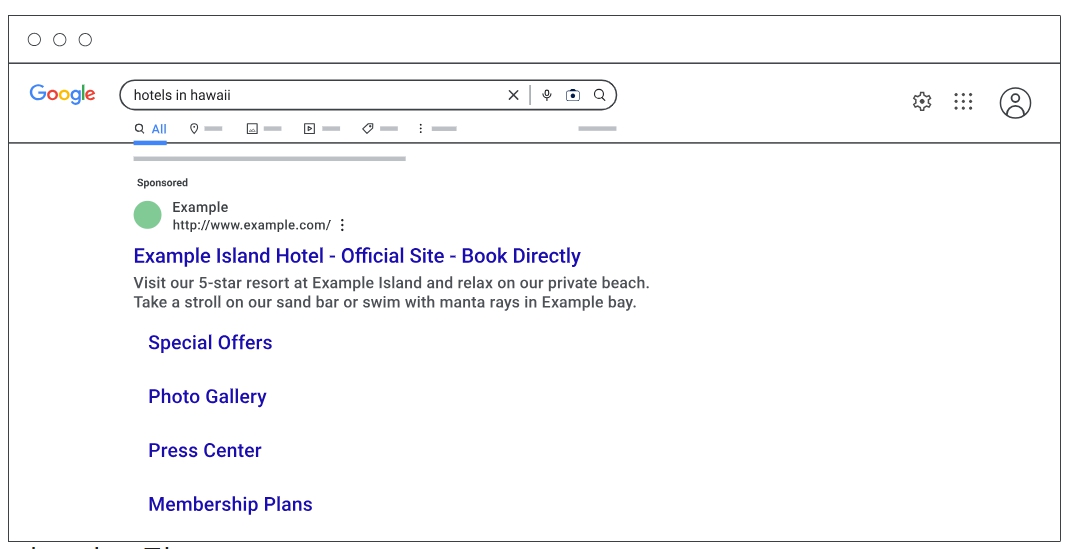Click the green Example advertiser favicon
The image size is (1069, 549).
pyautogui.click(x=147, y=215)
